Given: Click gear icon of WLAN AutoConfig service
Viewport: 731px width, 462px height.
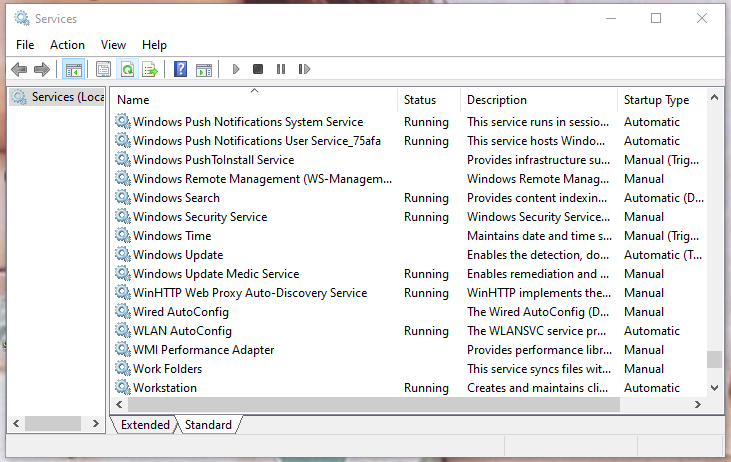Looking at the screenshot, I should [123, 331].
